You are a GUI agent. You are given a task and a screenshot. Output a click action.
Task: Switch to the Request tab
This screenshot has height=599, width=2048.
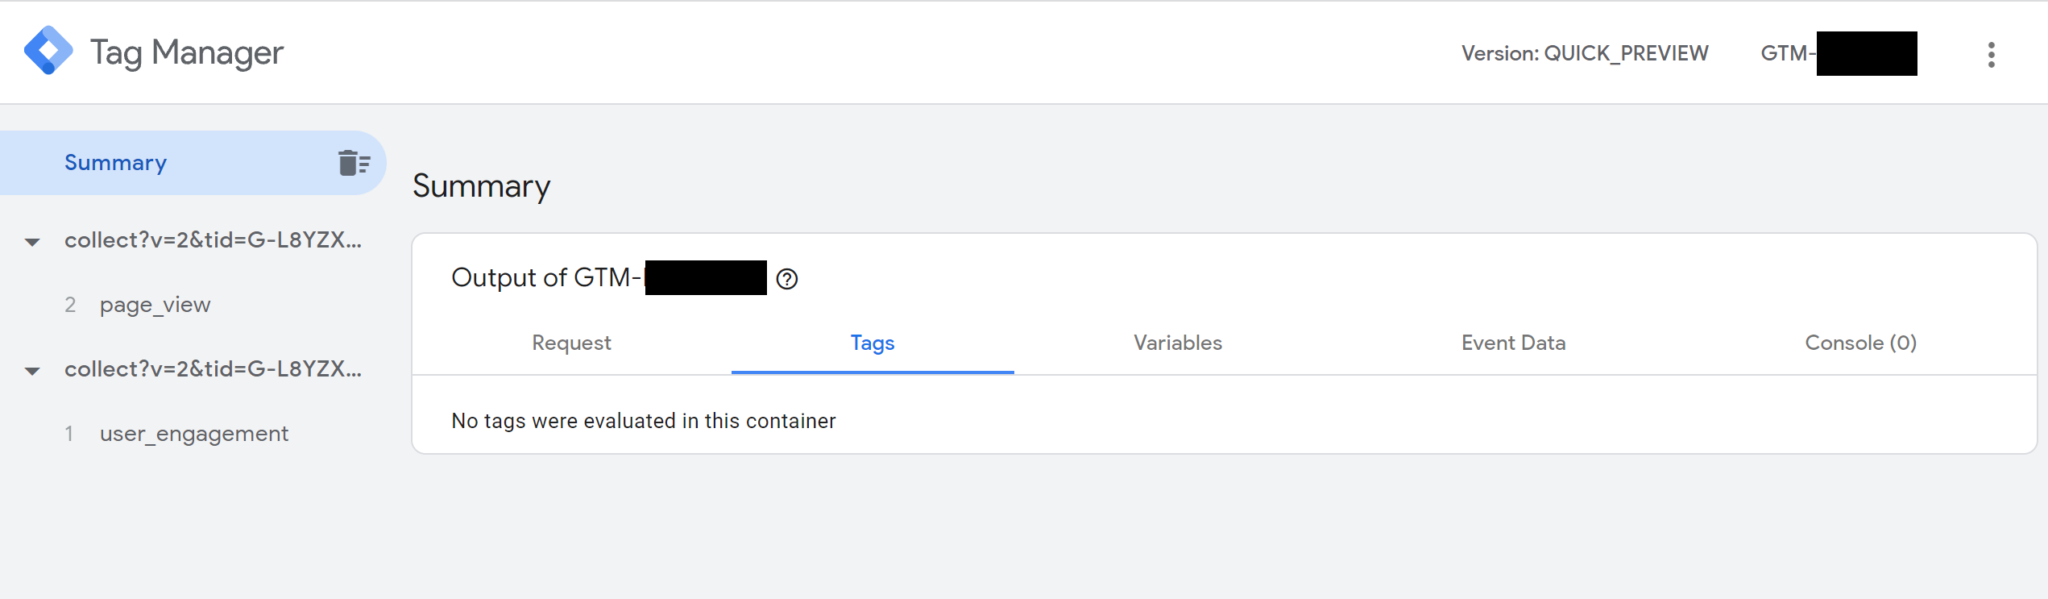coord(570,343)
